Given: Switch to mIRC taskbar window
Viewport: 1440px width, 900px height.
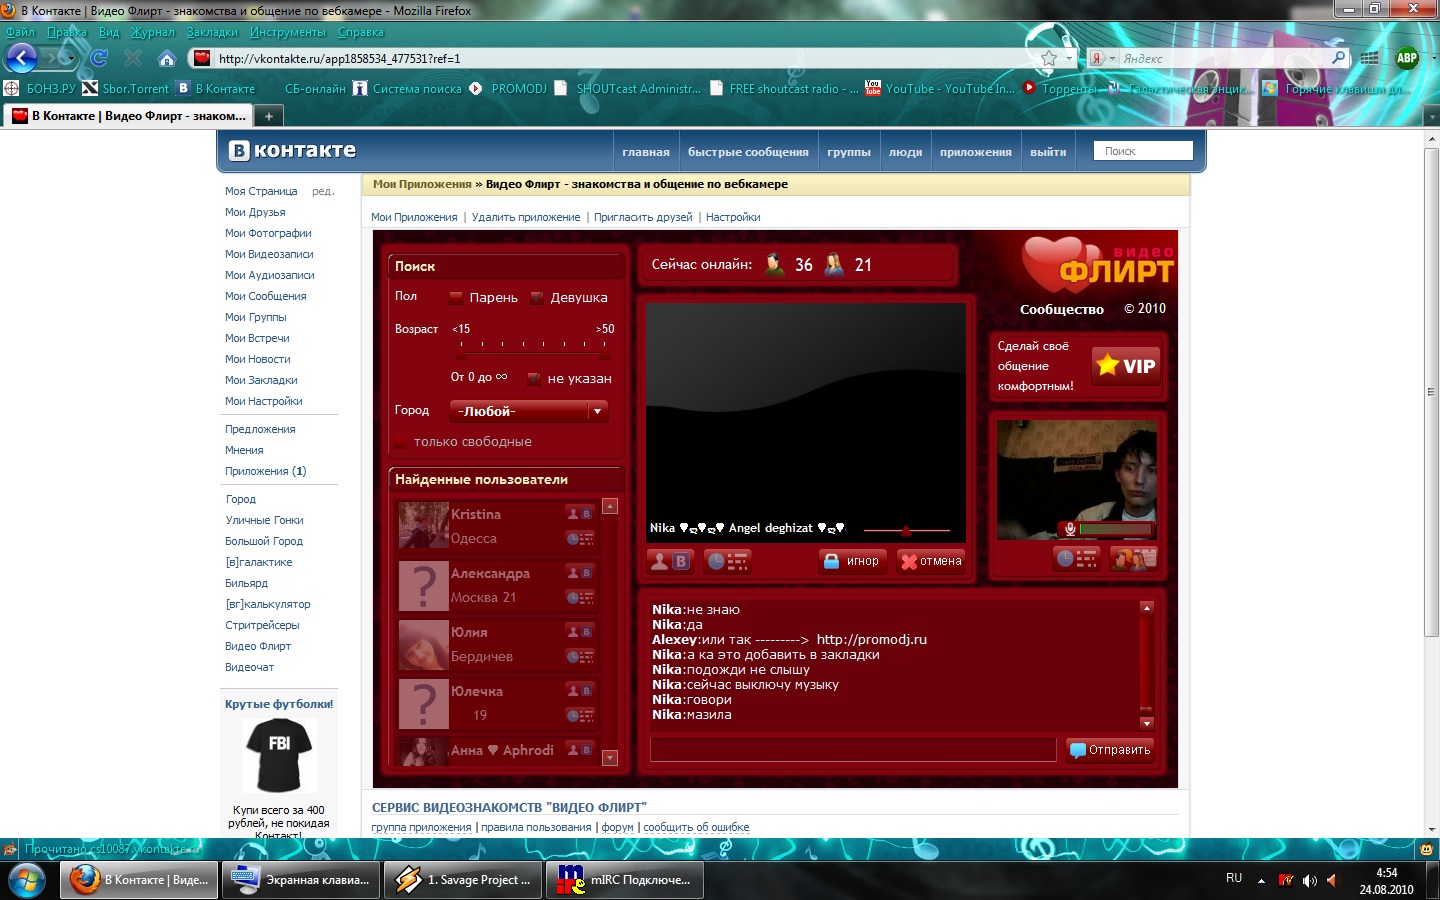Looking at the screenshot, I should pyautogui.click(x=625, y=880).
